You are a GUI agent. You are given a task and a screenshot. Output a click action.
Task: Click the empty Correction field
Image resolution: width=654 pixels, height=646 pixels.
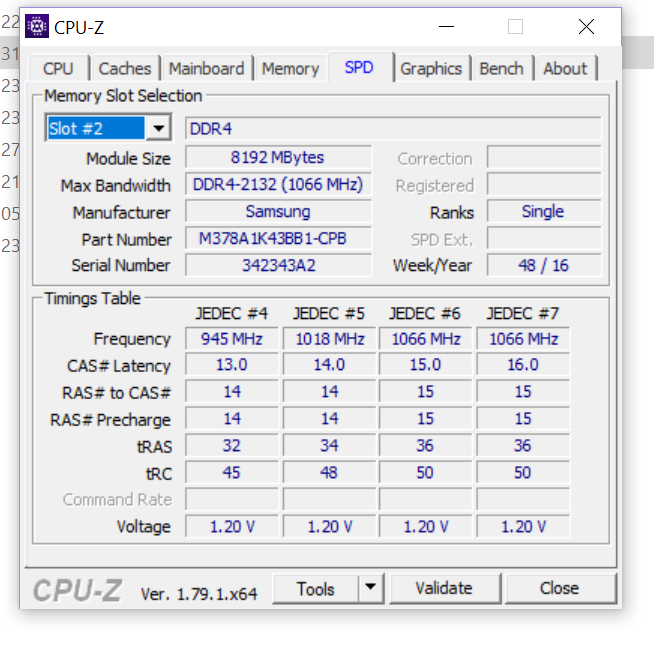(x=544, y=158)
